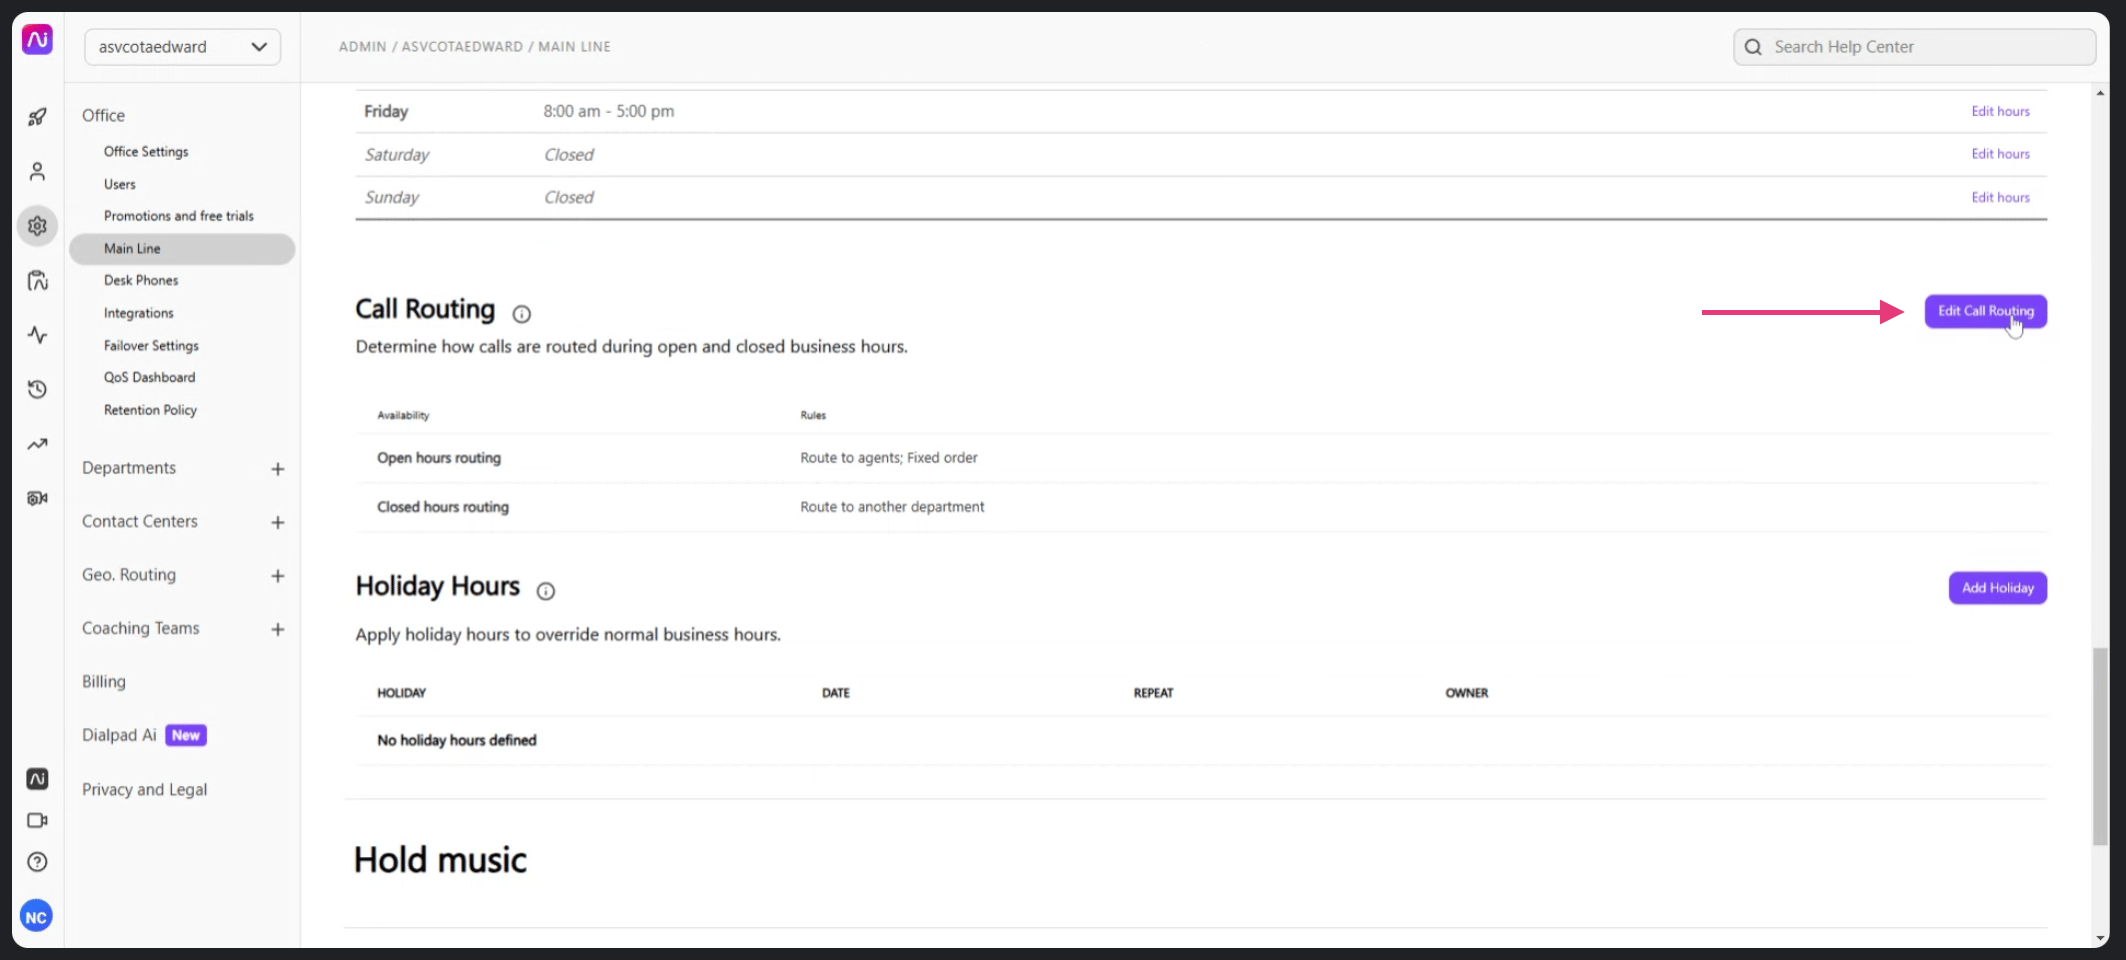2126x960 pixels.
Task: Open the person profile icon in sidebar
Action: click(37, 172)
